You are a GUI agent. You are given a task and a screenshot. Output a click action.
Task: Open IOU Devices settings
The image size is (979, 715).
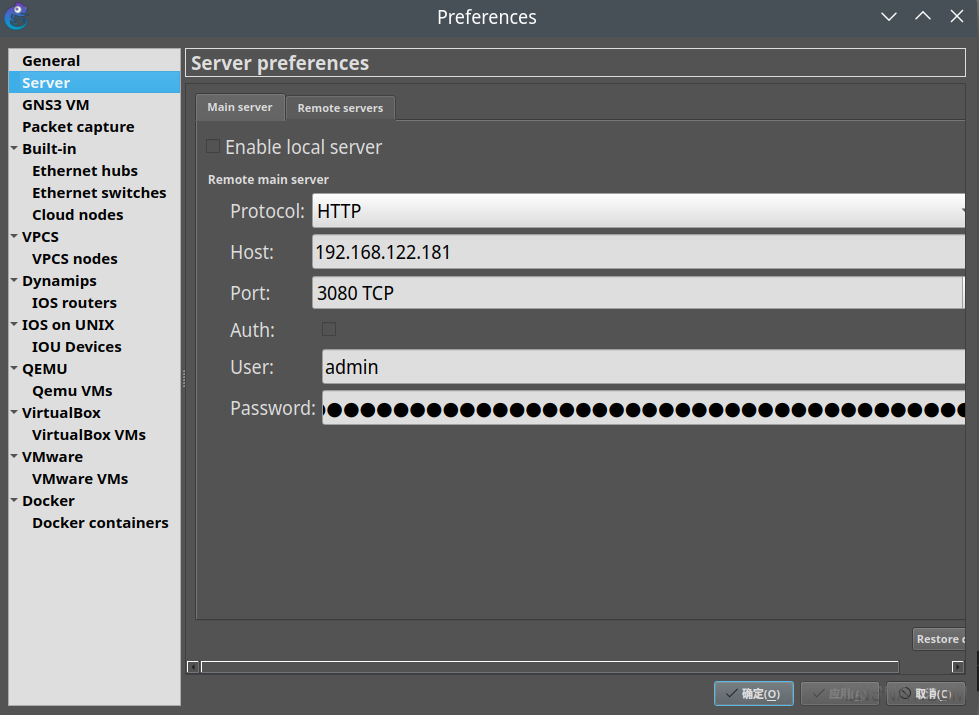point(77,347)
